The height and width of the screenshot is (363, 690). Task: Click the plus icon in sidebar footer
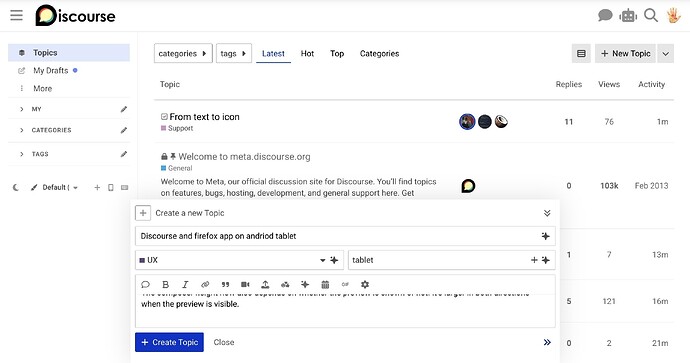point(97,187)
